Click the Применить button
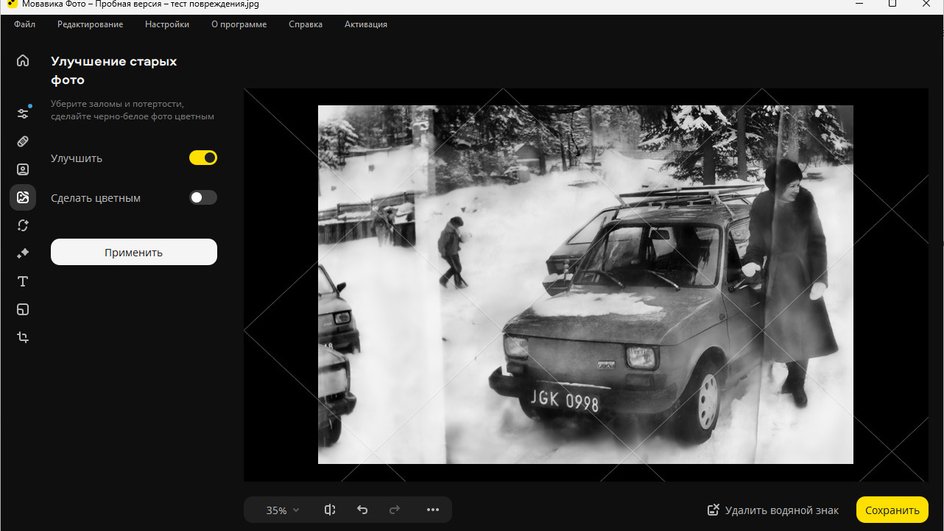944x531 pixels. tap(134, 252)
